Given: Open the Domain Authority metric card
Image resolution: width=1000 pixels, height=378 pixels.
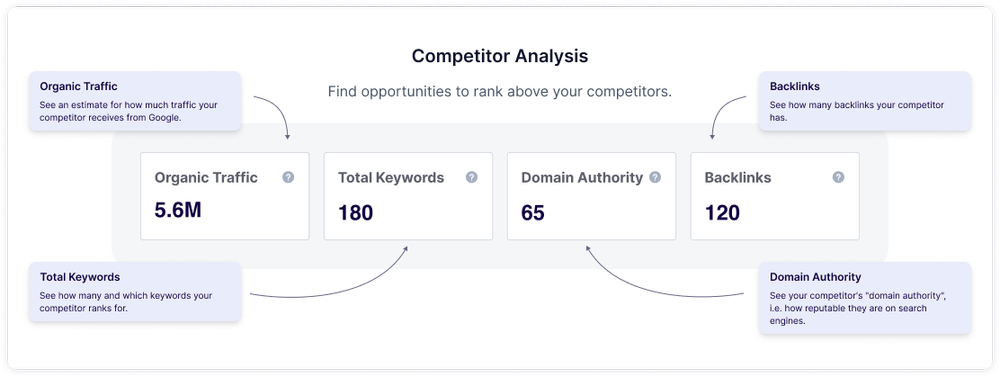Looking at the screenshot, I should coord(591,196).
